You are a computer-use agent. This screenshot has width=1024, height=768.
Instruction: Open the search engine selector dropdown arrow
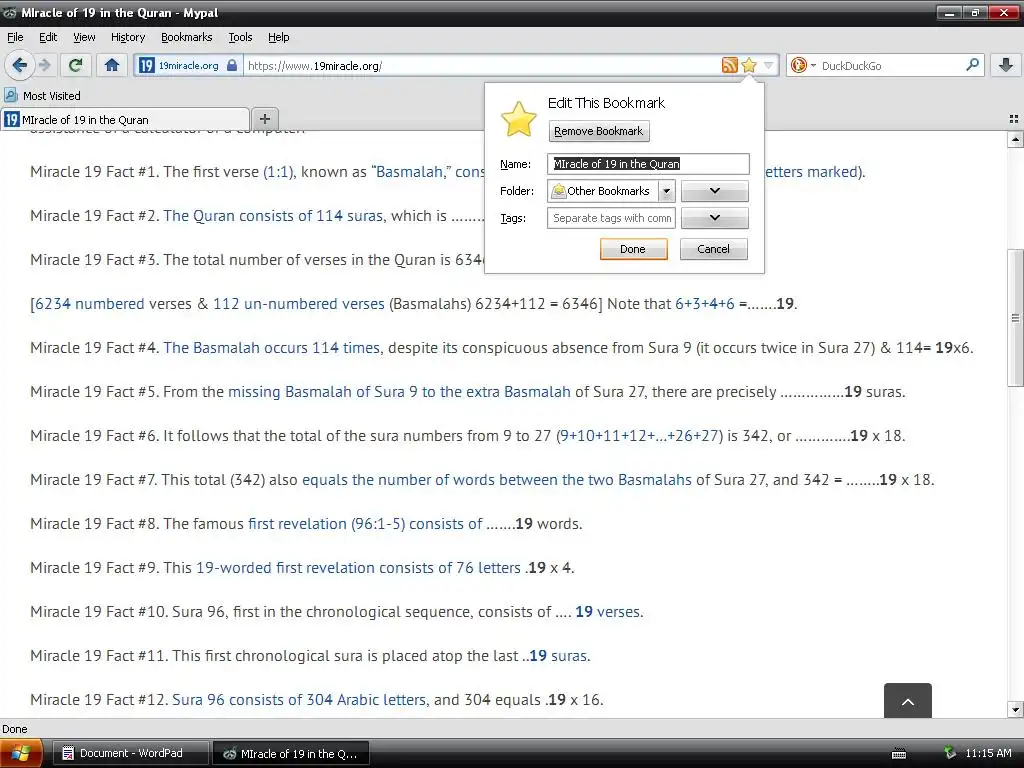(813, 65)
